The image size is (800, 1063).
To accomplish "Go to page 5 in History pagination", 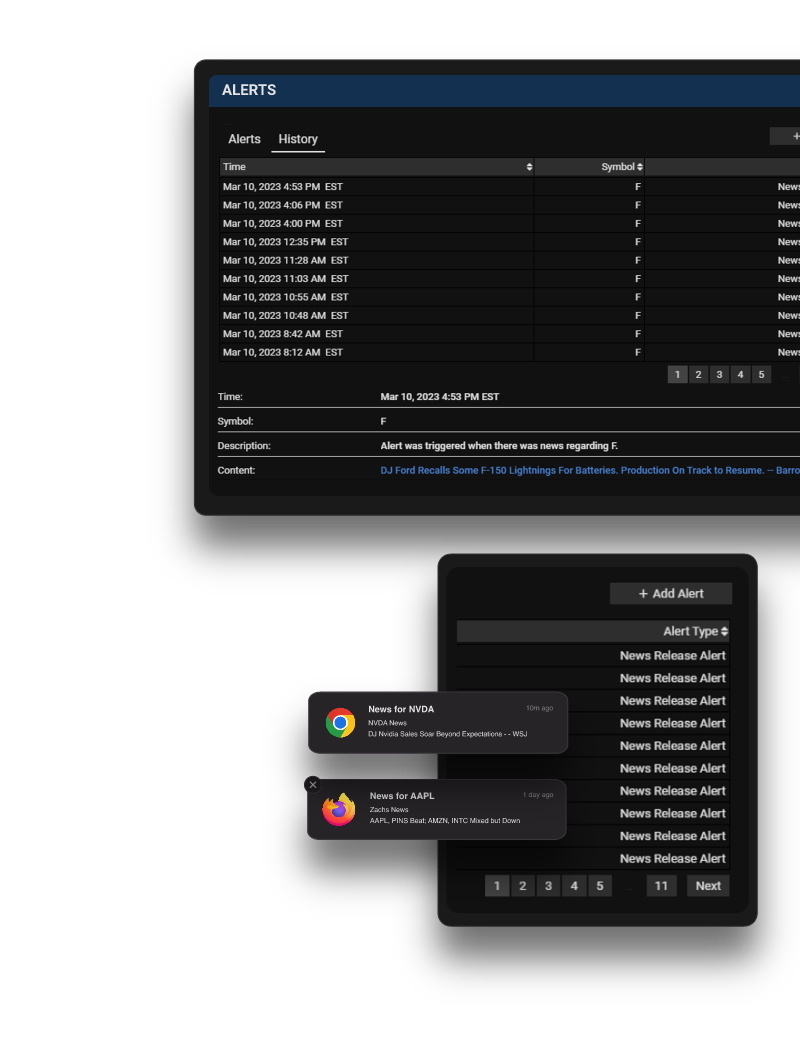I will [x=761, y=375].
